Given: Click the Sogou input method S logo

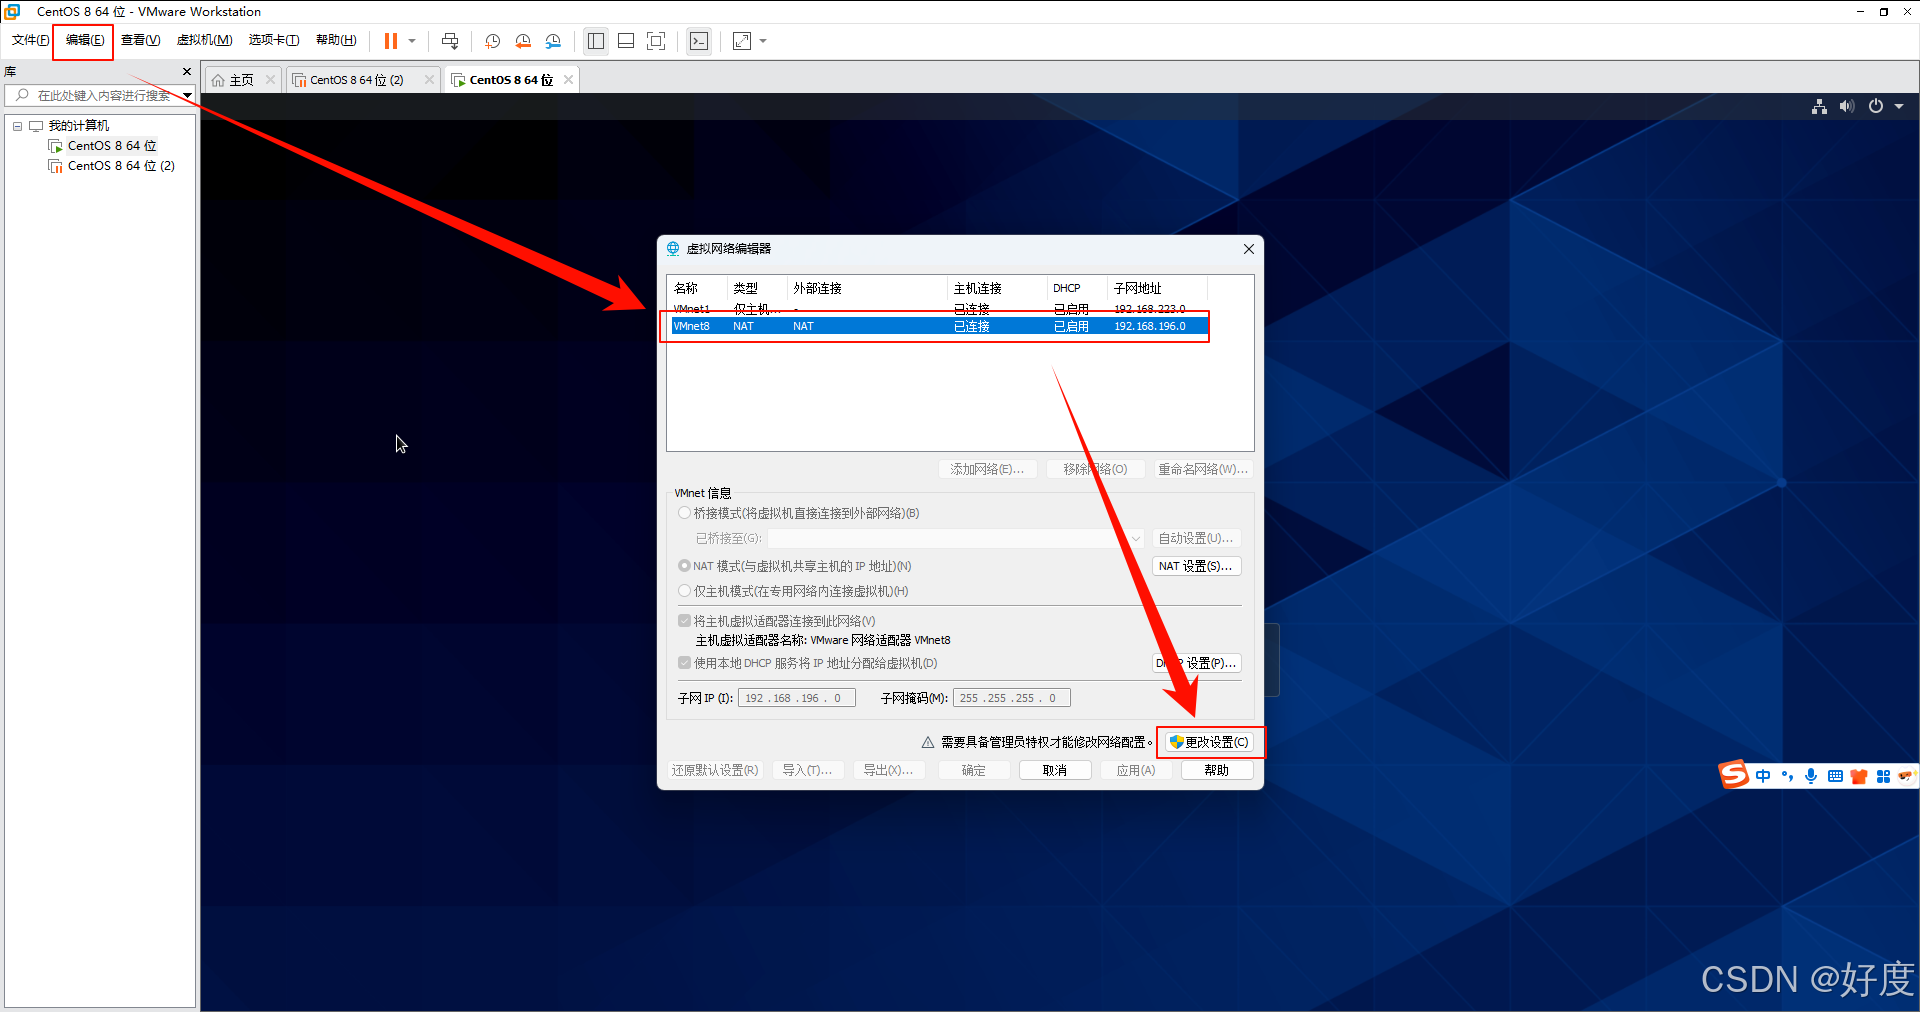Looking at the screenshot, I should 1734,775.
